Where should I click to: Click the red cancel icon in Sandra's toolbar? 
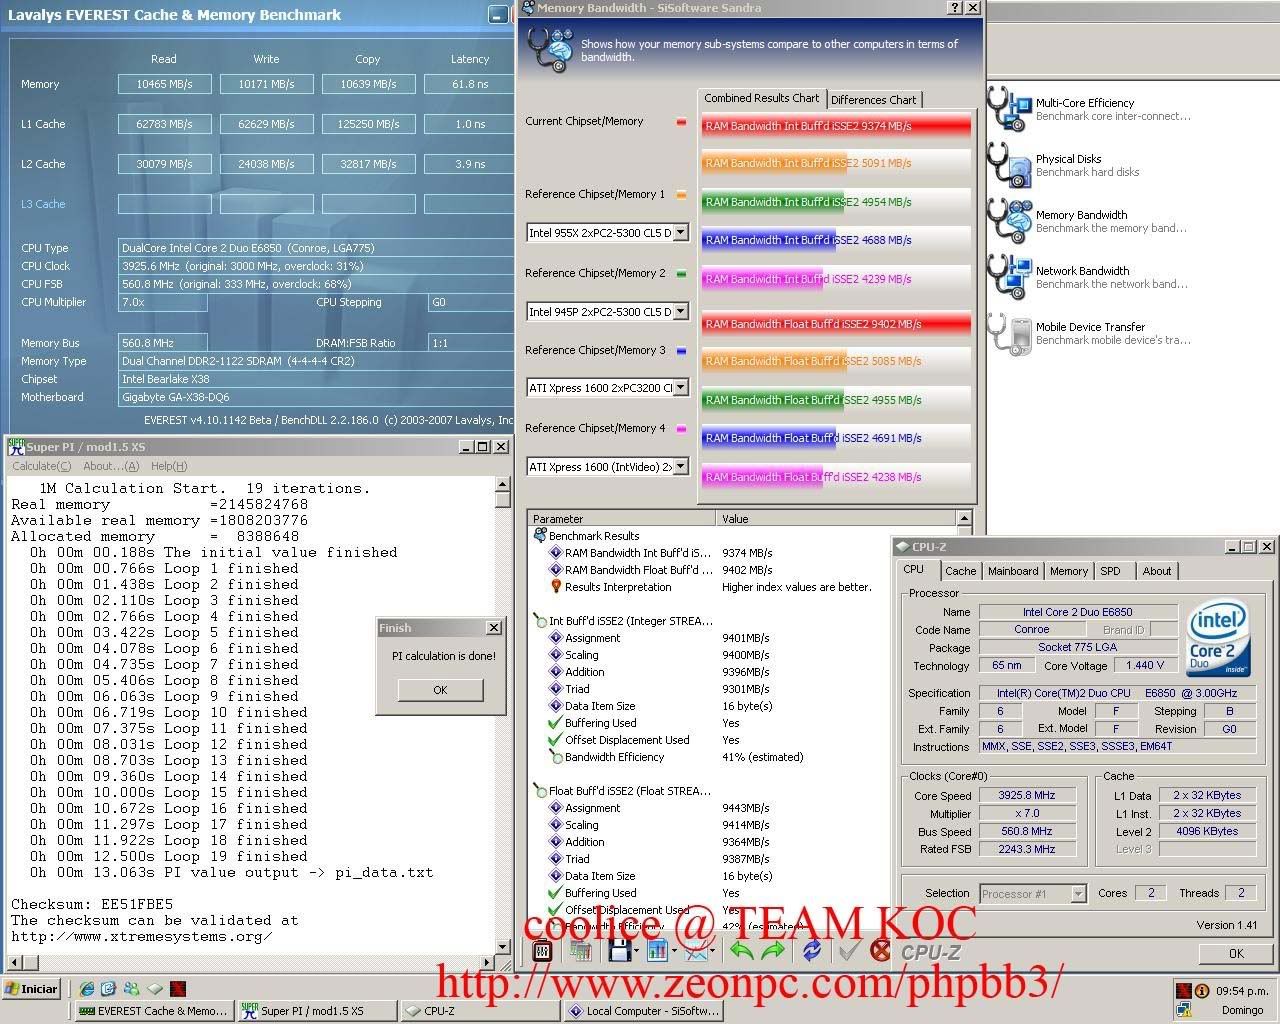point(880,950)
